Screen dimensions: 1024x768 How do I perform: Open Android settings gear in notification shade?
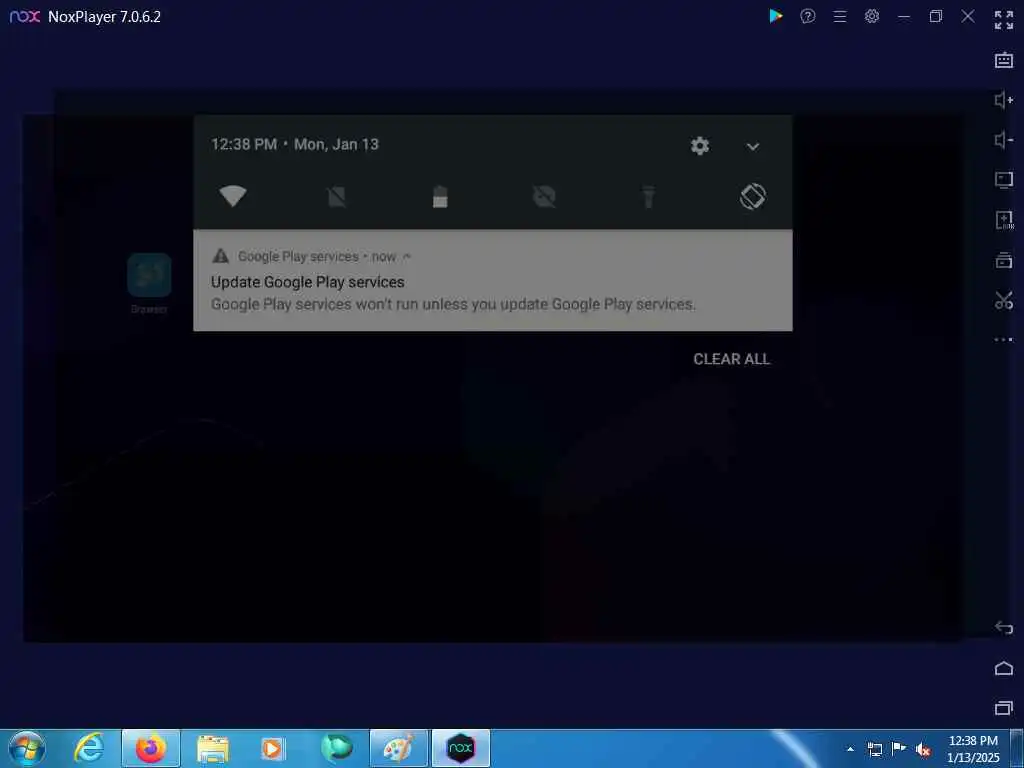[700, 146]
